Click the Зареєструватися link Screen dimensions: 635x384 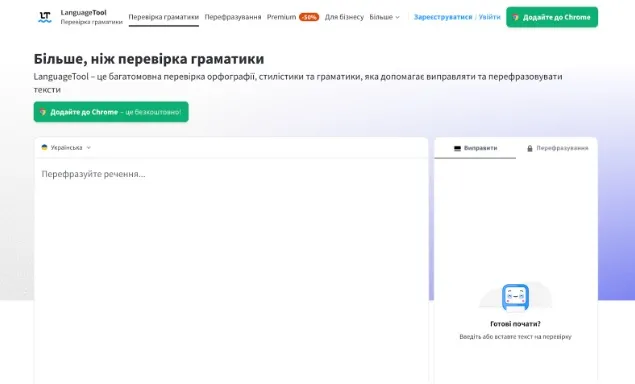point(443,17)
